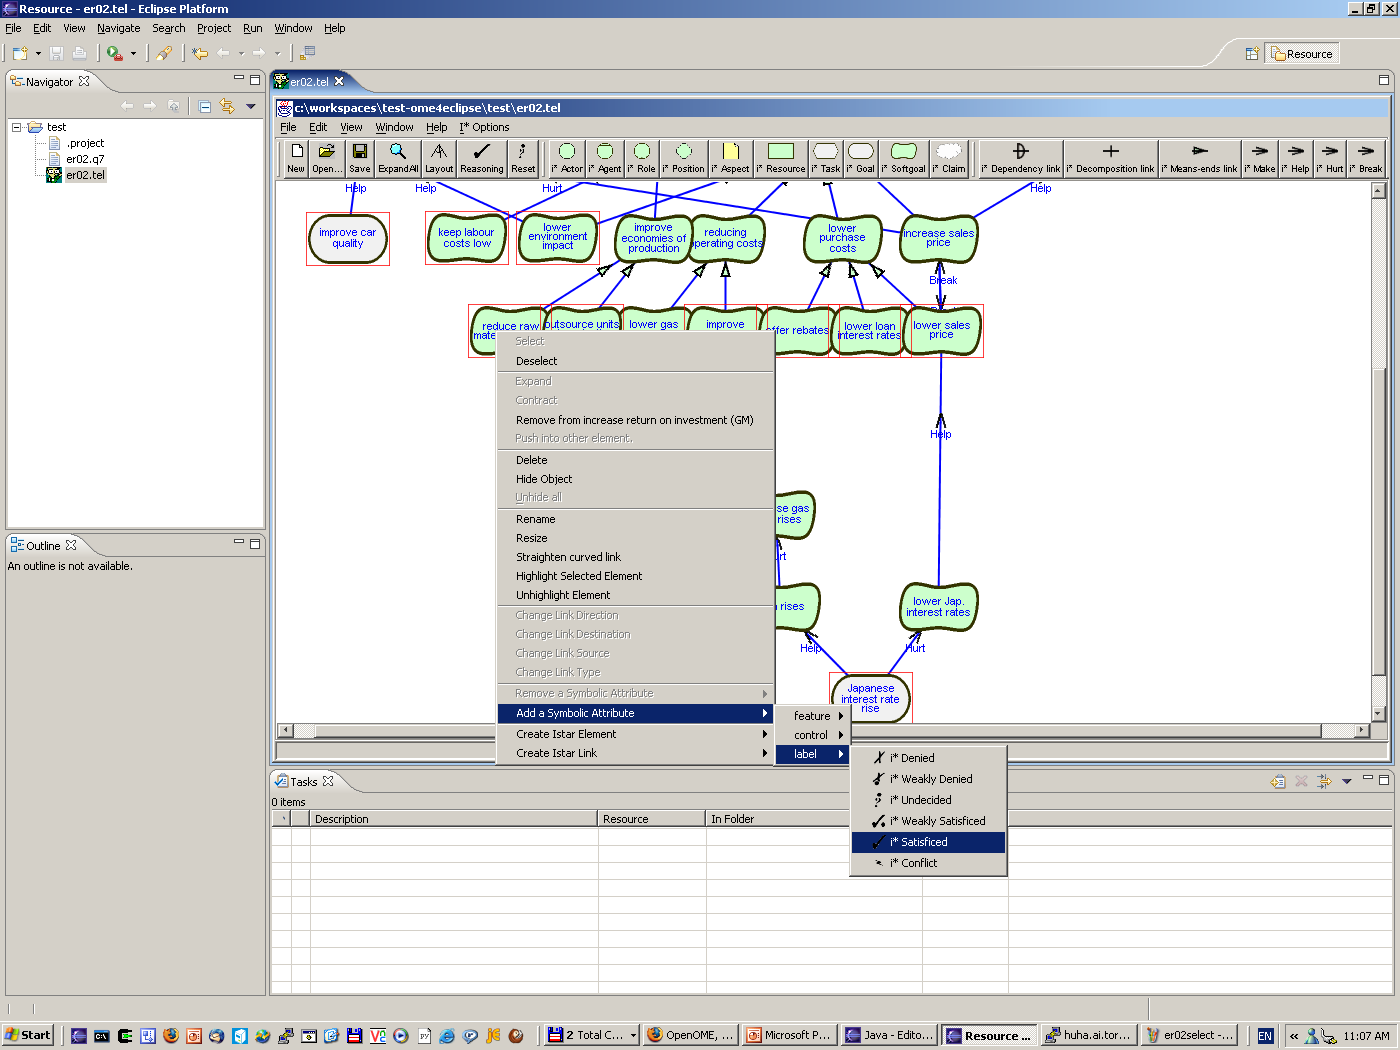Select the i* Dependency link tool
1400x1050 pixels.
tap(1019, 158)
